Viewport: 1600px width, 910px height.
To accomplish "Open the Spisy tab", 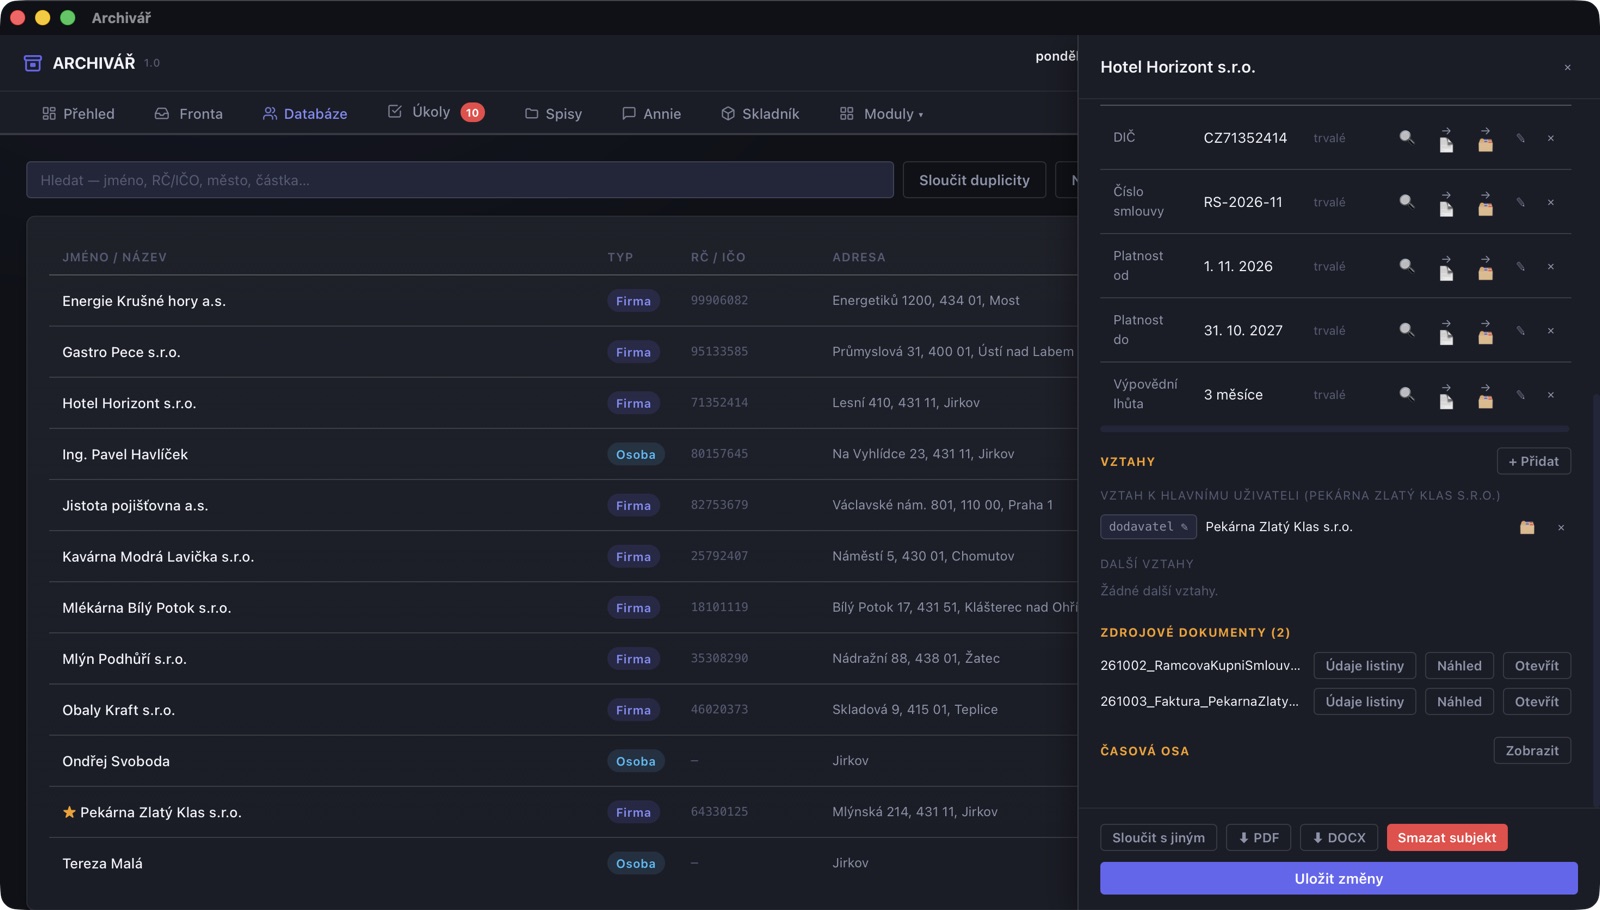I will point(553,114).
